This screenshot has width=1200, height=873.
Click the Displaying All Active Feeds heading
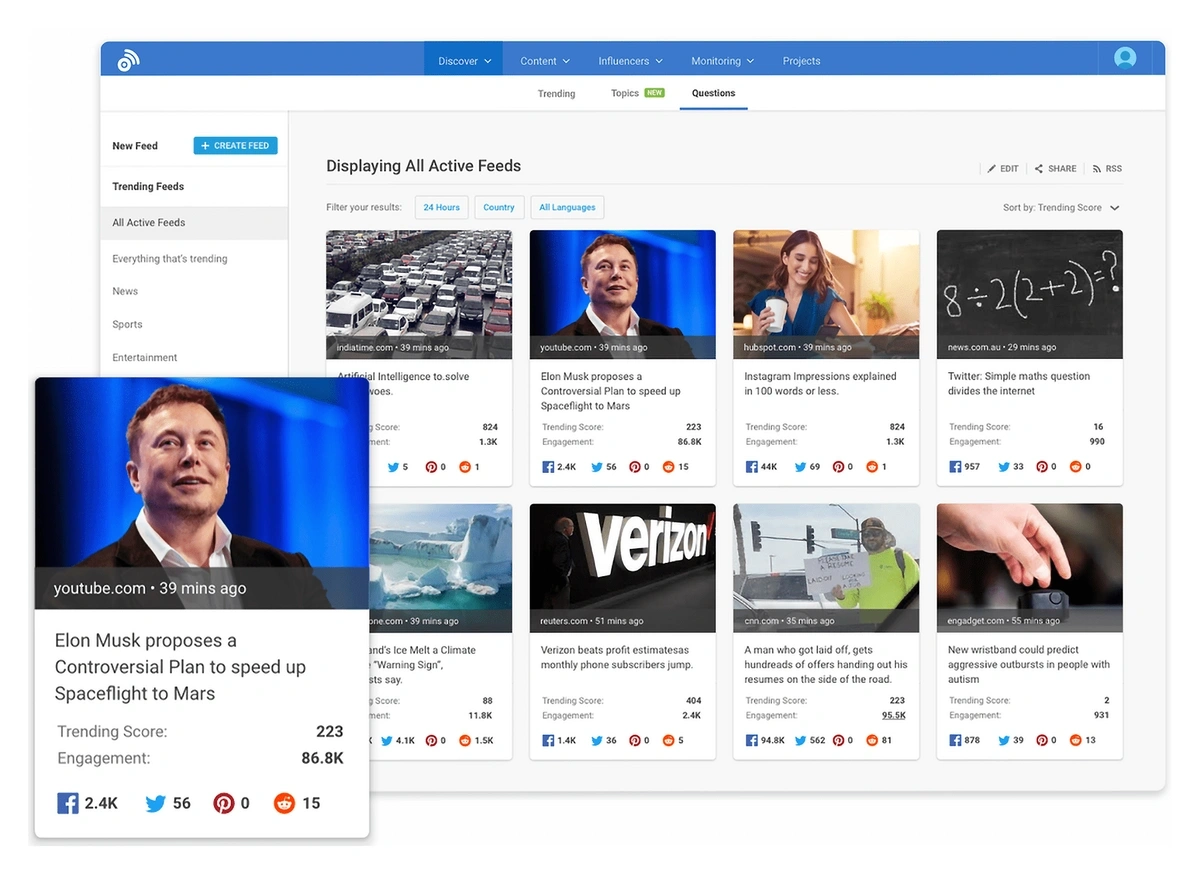click(x=424, y=166)
